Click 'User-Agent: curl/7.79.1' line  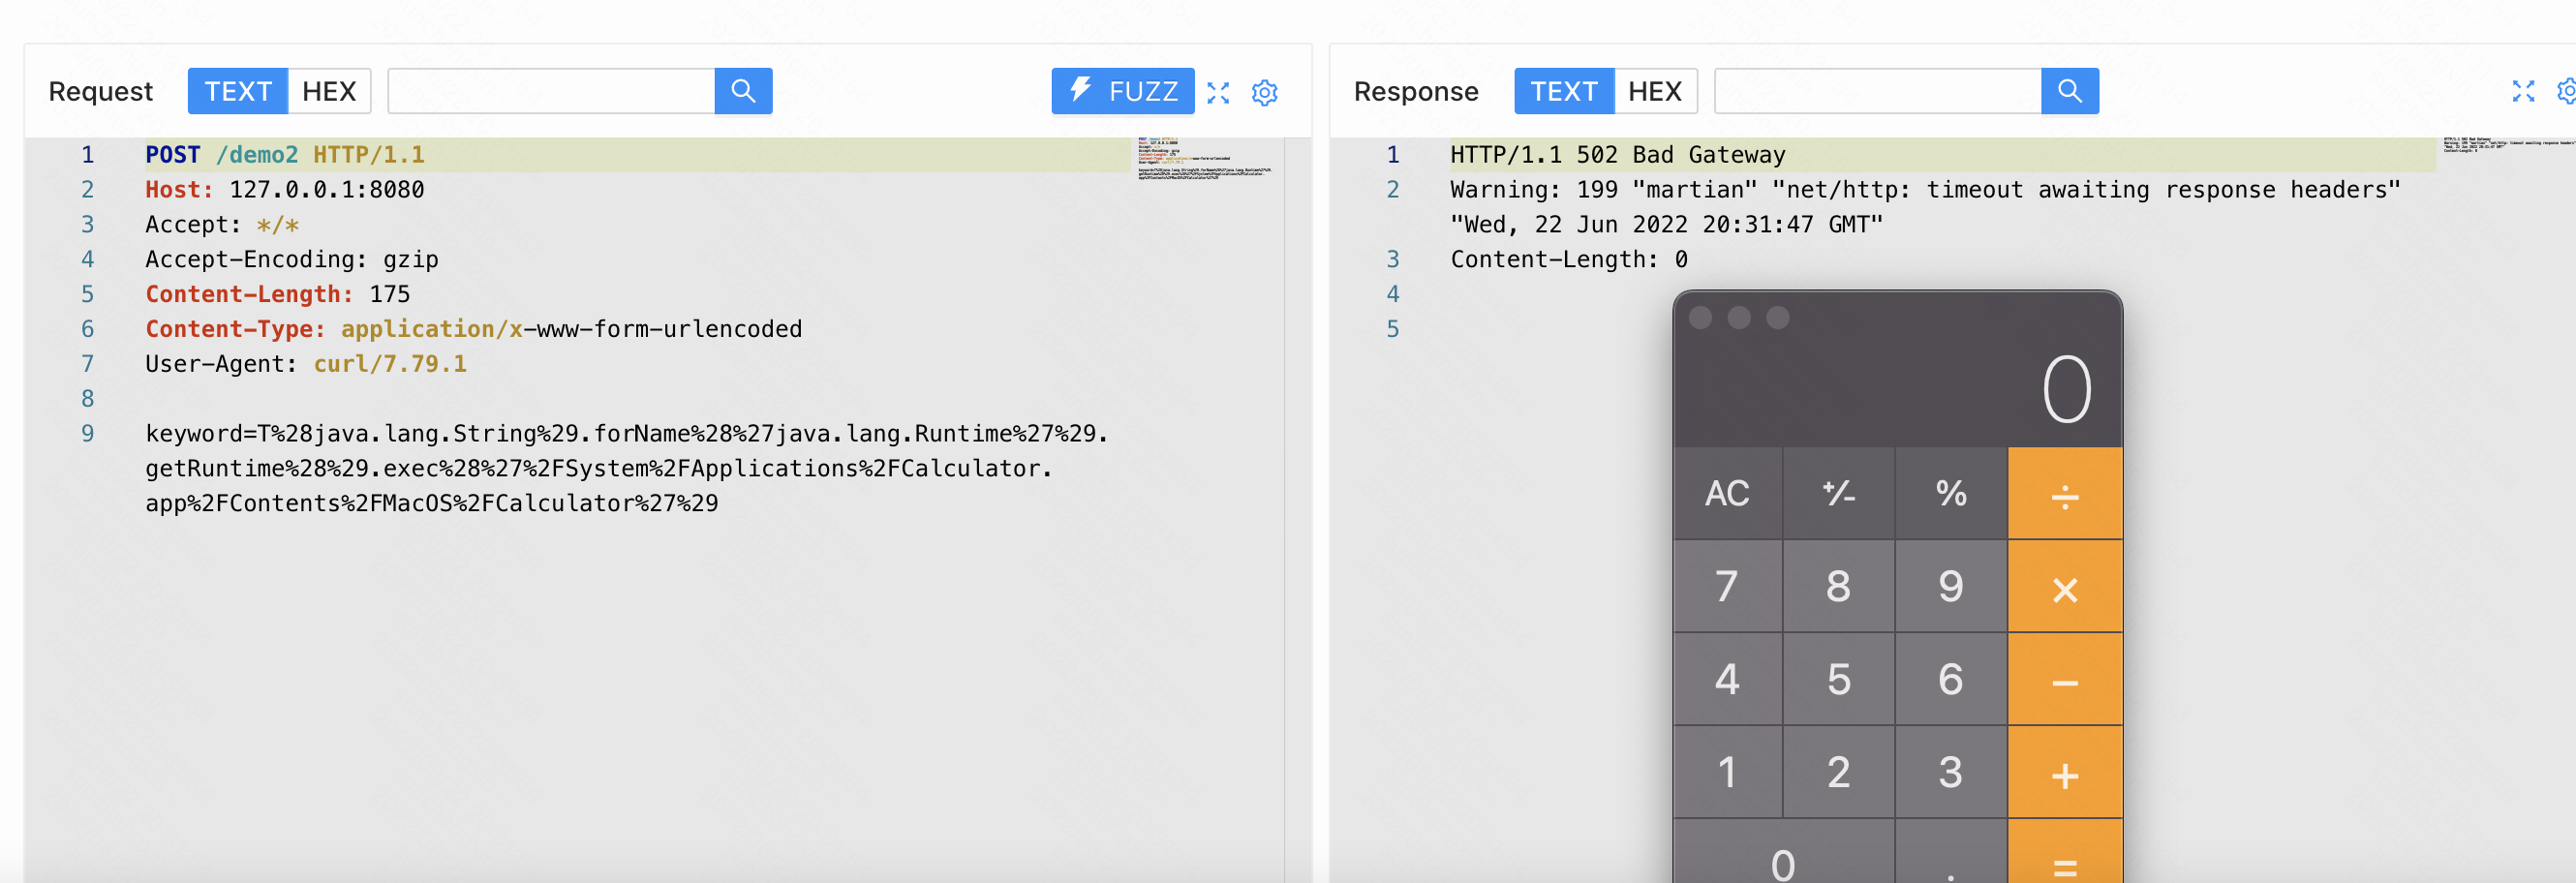[x=306, y=365]
